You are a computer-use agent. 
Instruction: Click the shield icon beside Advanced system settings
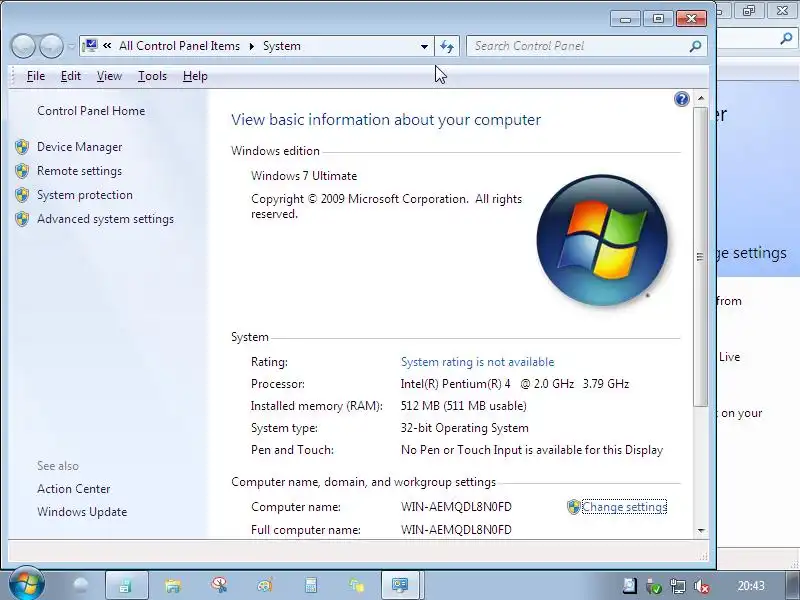tap(22, 219)
